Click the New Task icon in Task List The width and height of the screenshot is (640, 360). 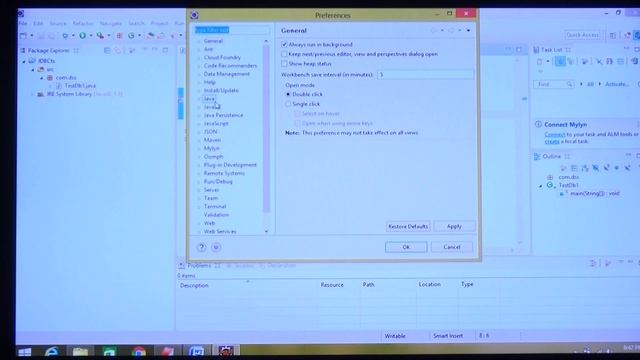pos(540,62)
